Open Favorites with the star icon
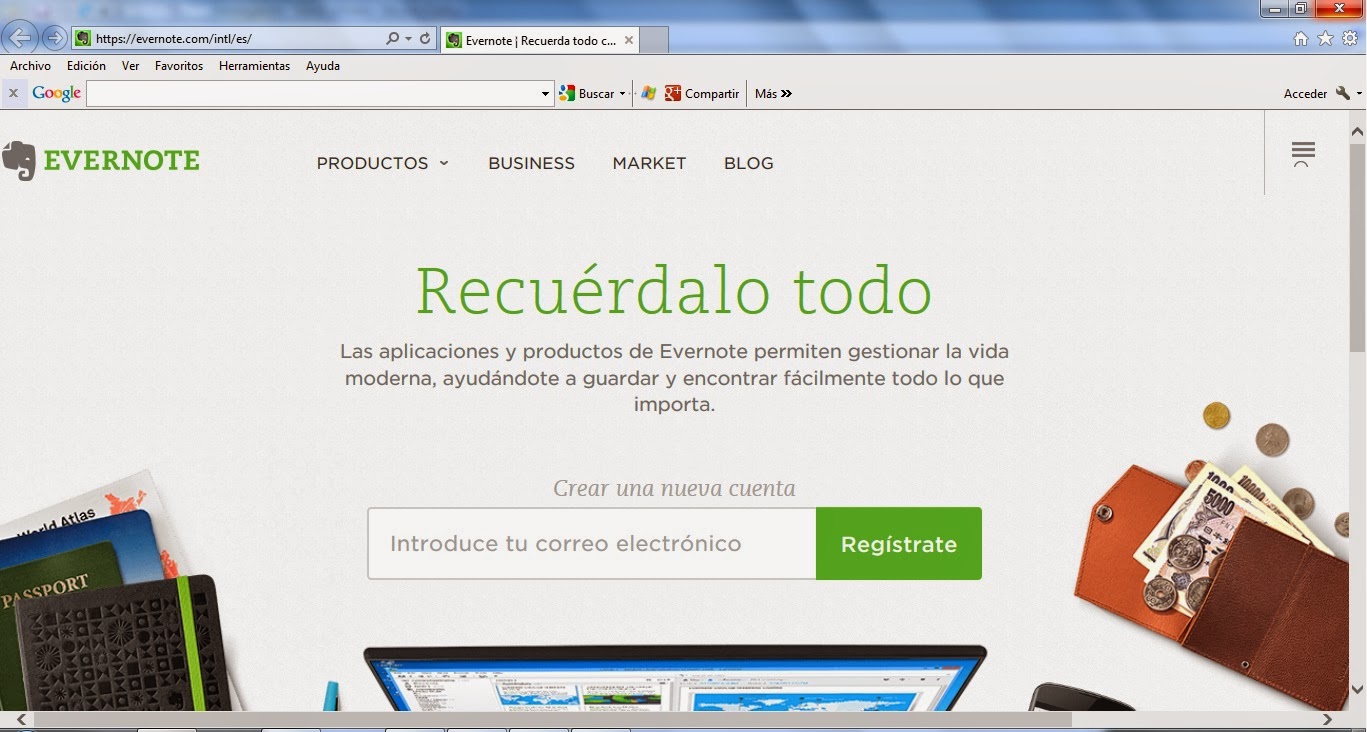 coord(1325,39)
